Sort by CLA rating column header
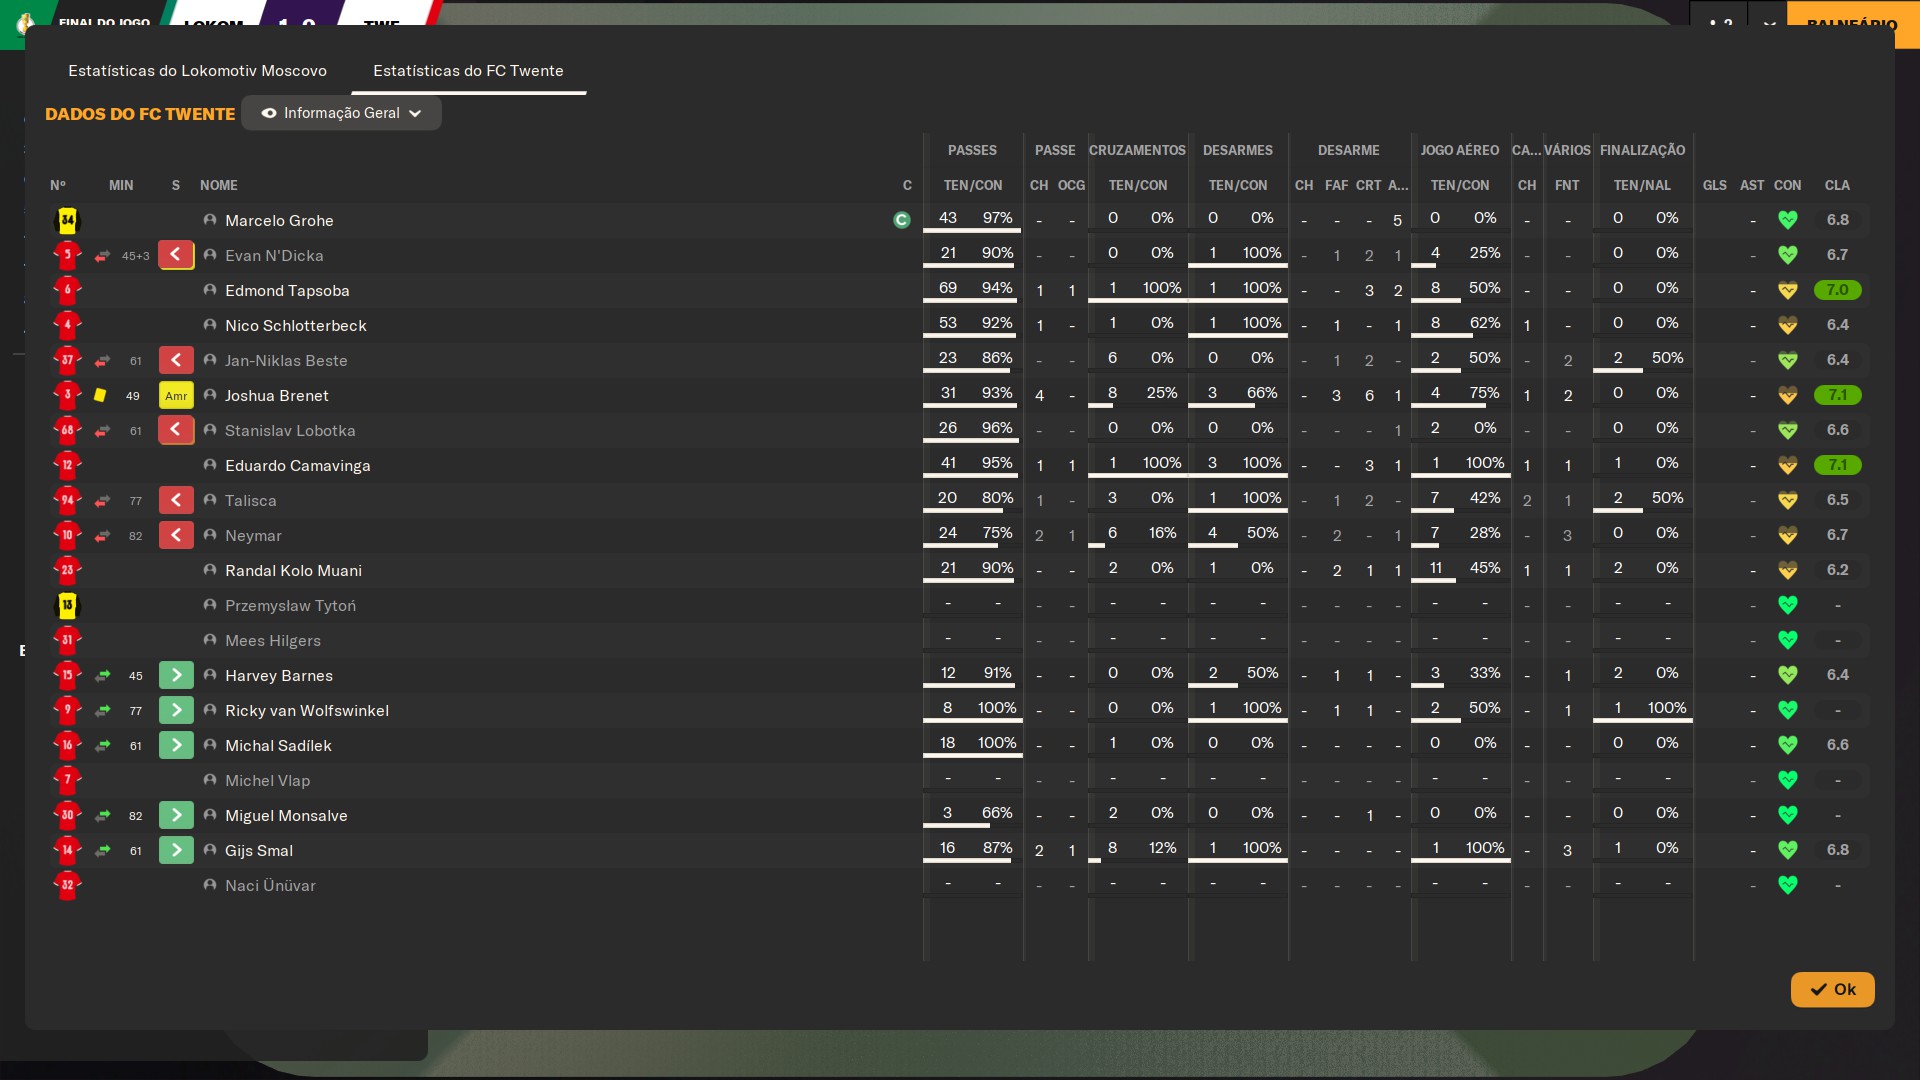Image resolution: width=1920 pixels, height=1080 pixels. pos(1837,185)
